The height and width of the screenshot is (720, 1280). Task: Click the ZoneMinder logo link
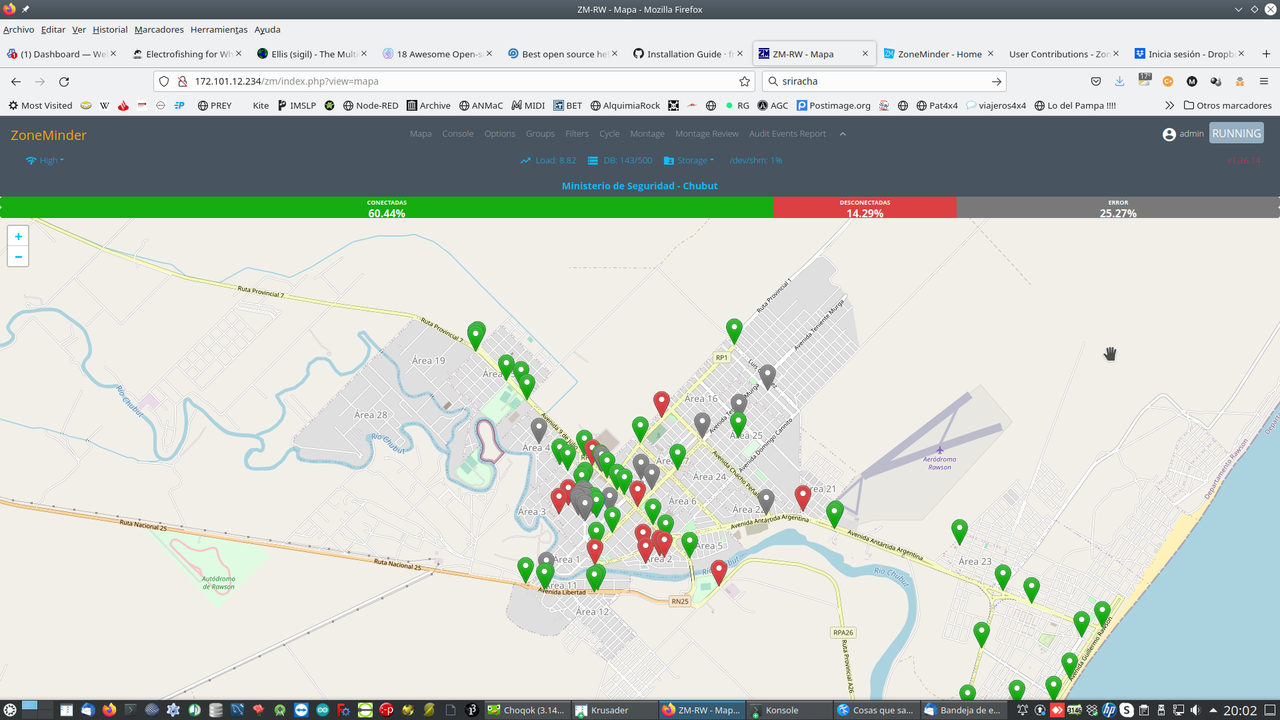pos(49,135)
